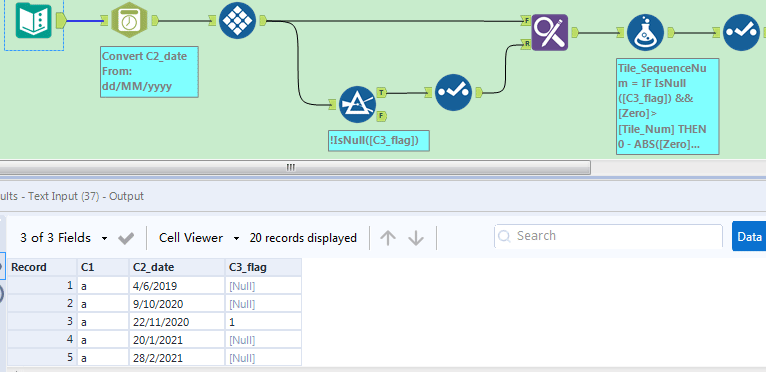Click the Tile tool output anchor
The width and height of the screenshot is (766, 372).
point(262,20)
